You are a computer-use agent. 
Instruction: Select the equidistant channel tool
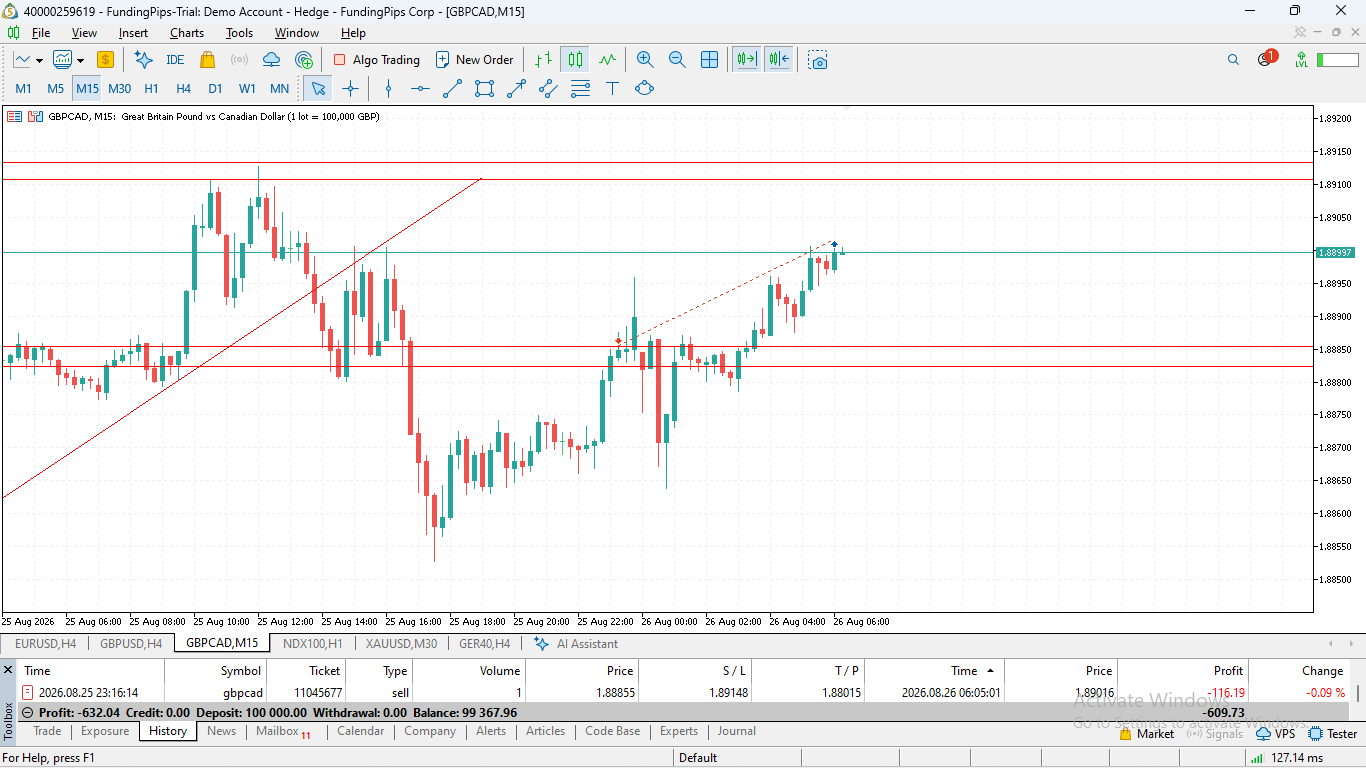(548, 88)
